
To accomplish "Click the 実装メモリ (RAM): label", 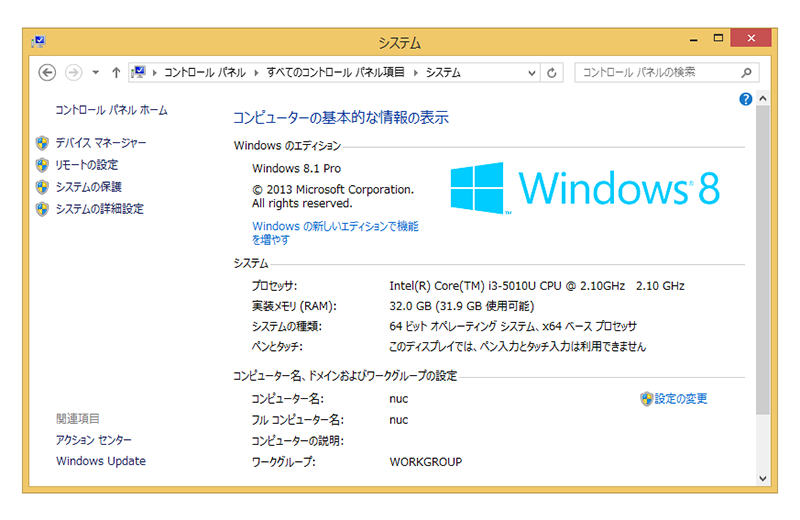I will (294, 306).
